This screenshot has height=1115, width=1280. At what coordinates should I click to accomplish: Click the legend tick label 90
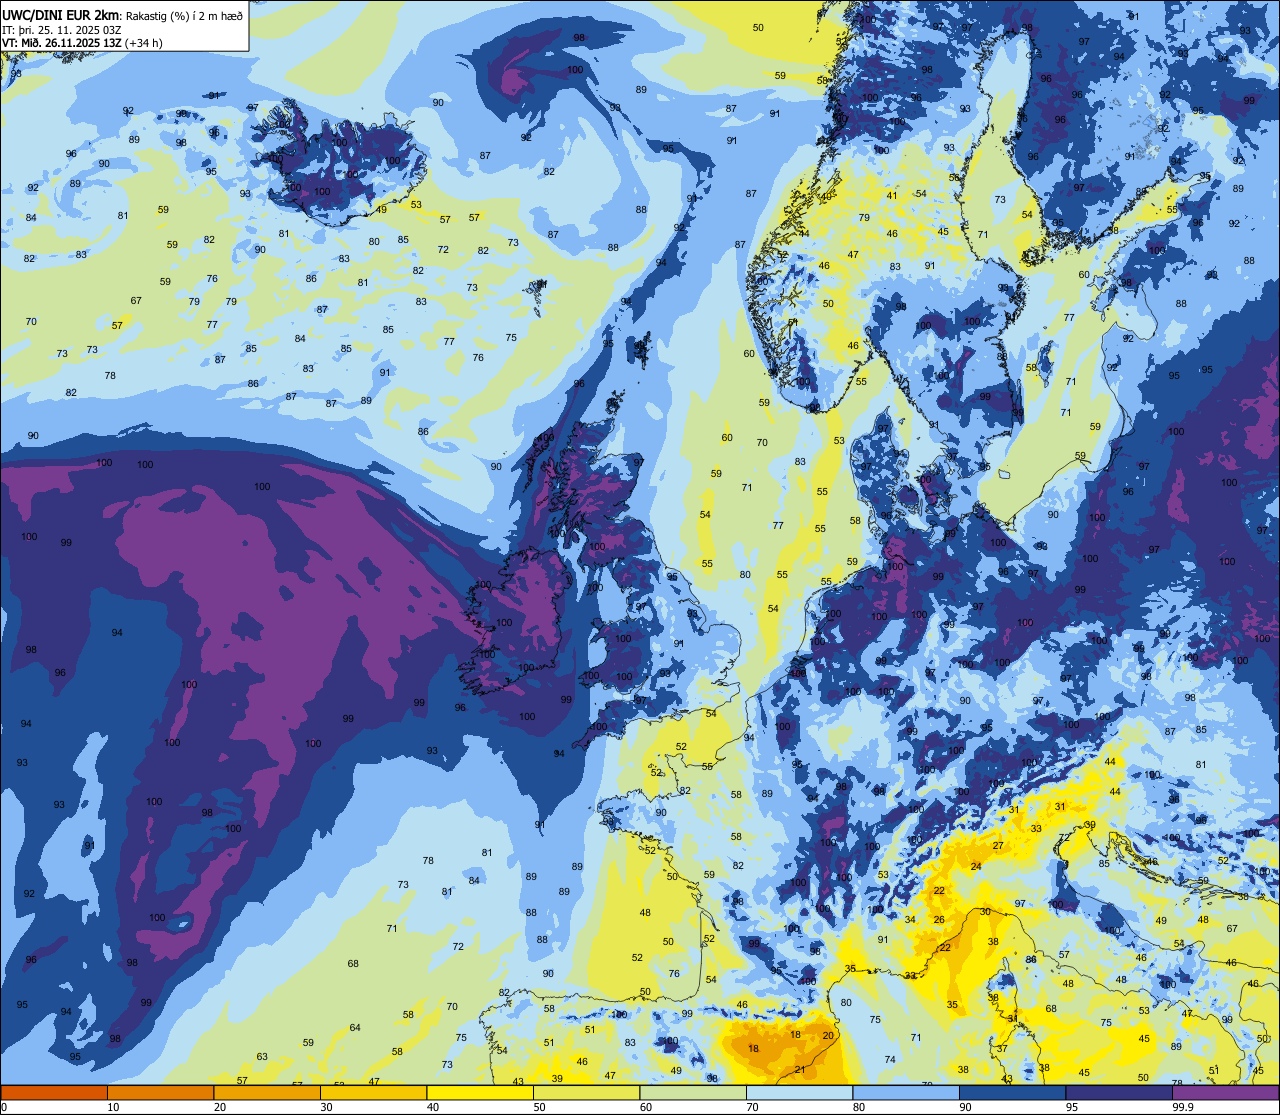point(965,1107)
